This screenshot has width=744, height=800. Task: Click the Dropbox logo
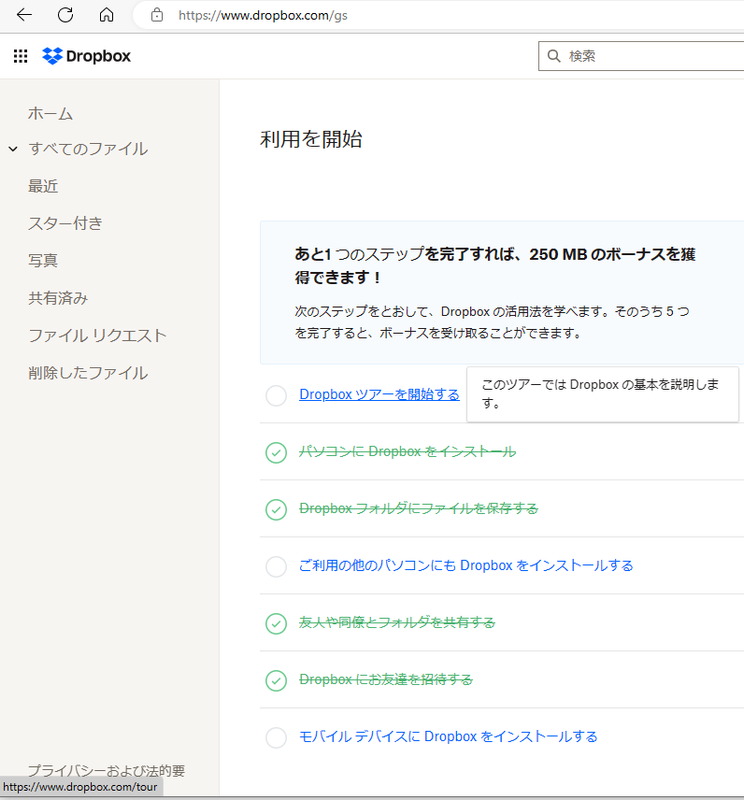[87, 56]
